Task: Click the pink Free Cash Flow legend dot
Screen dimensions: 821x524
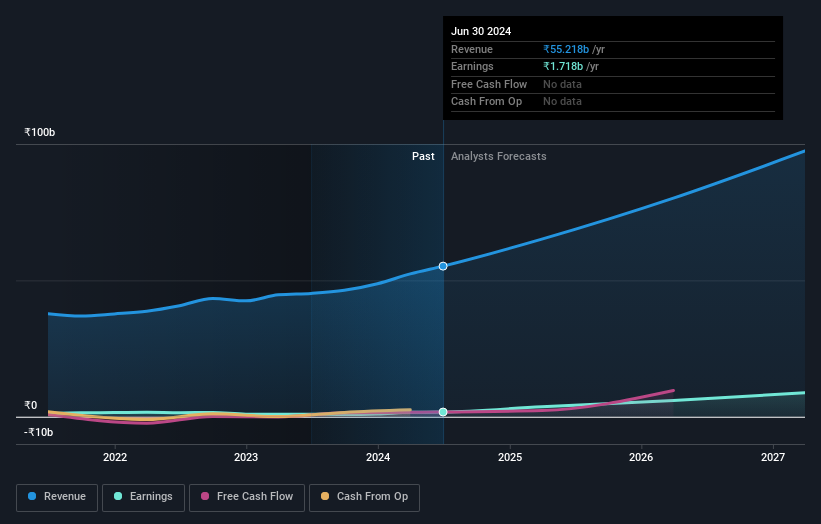Action: (x=205, y=496)
